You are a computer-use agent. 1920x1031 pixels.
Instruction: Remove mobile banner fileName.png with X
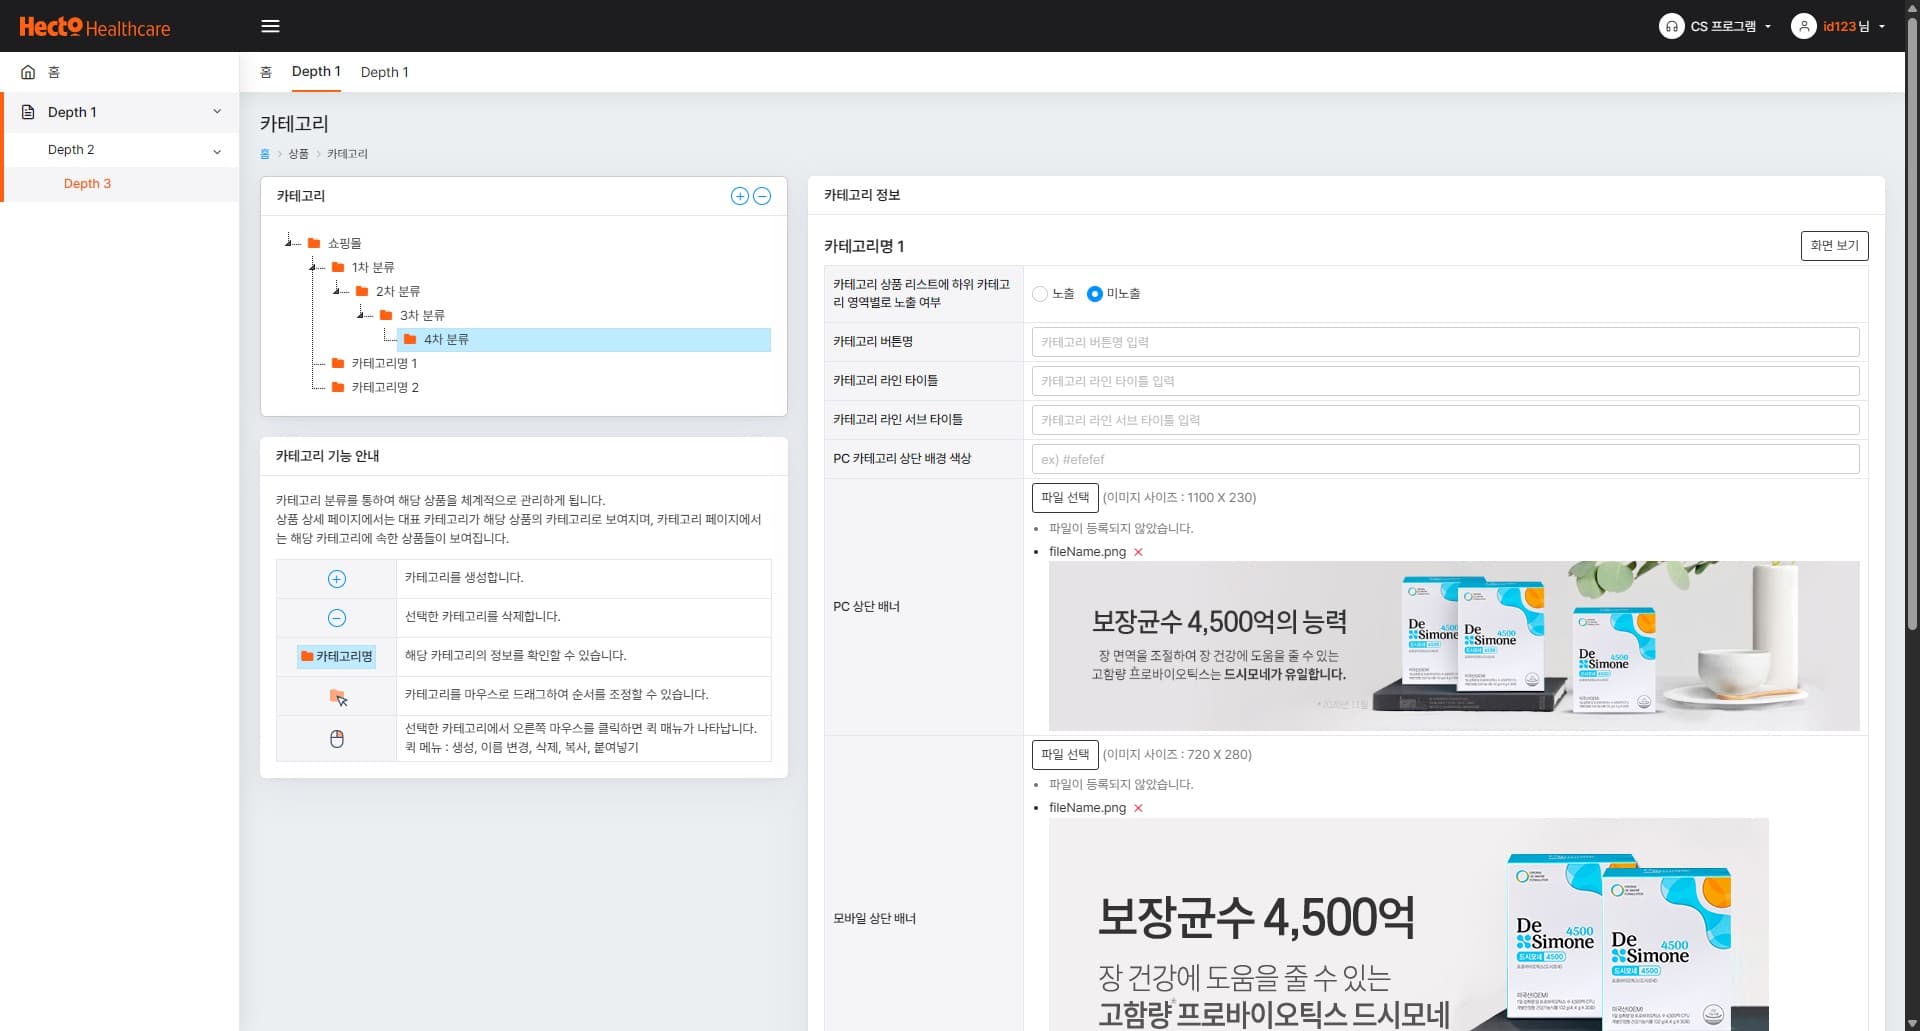pos(1138,808)
